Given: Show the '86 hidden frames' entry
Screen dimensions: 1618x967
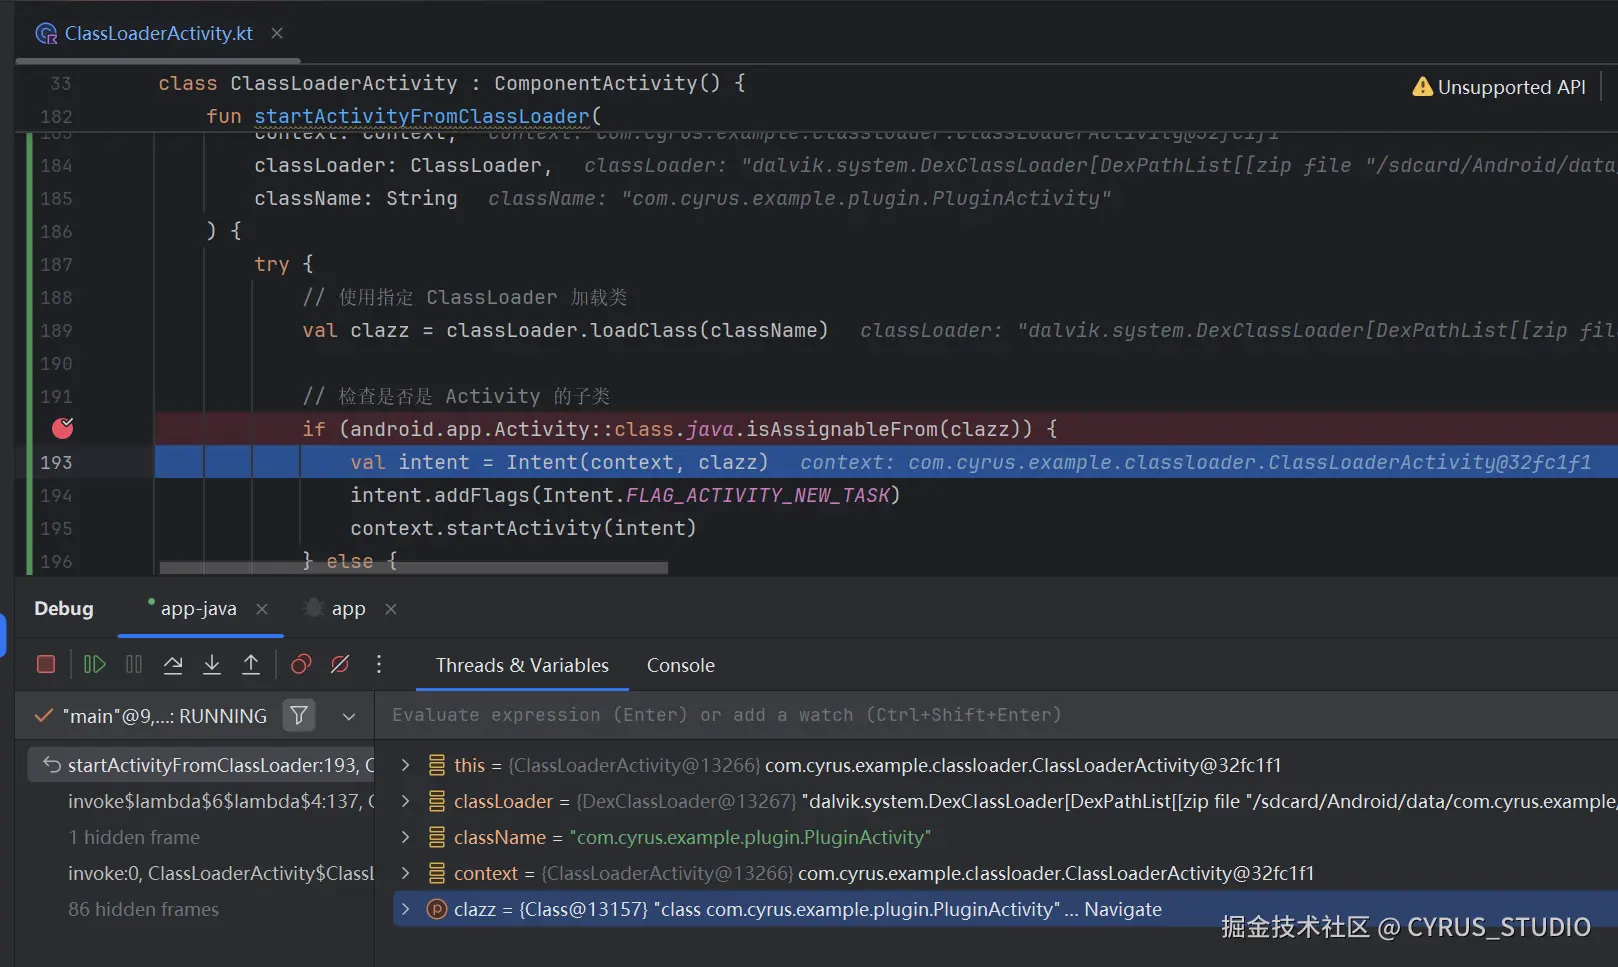Looking at the screenshot, I should (x=143, y=909).
